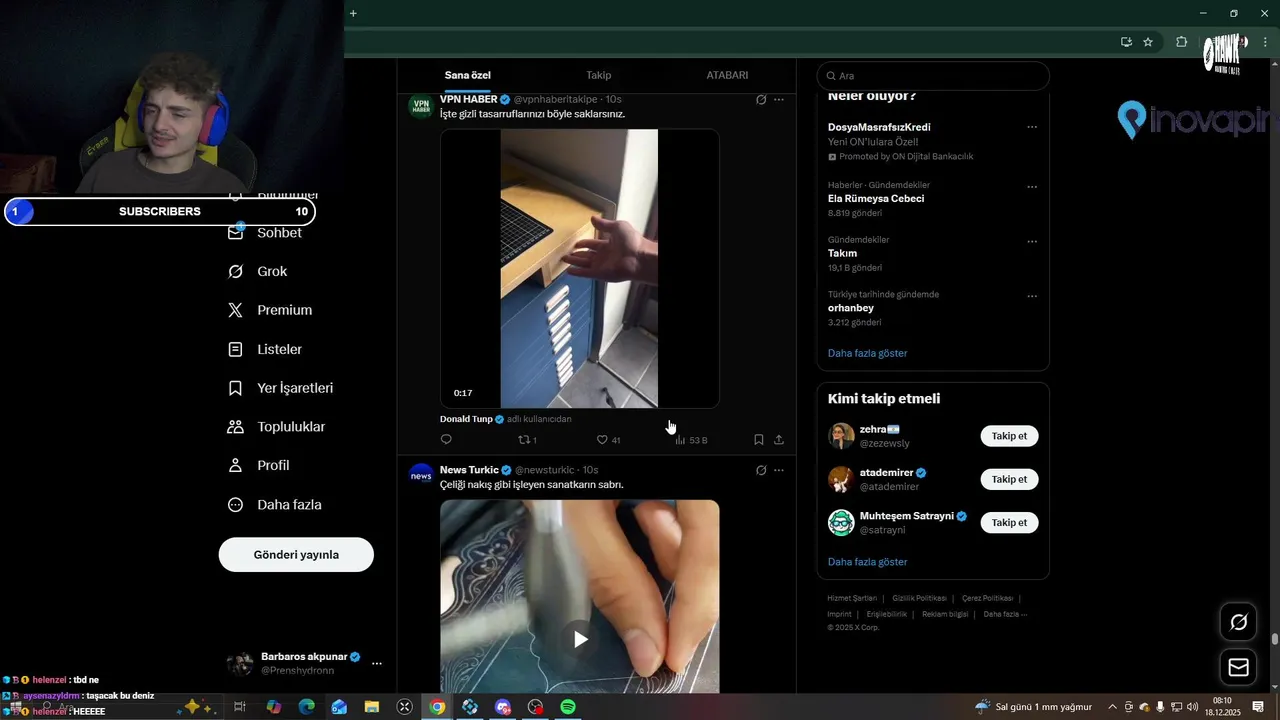Open options for DosyaMasrafsızKredi trend
Image resolution: width=1280 pixels, height=720 pixels.
click(x=1032, y=127)
